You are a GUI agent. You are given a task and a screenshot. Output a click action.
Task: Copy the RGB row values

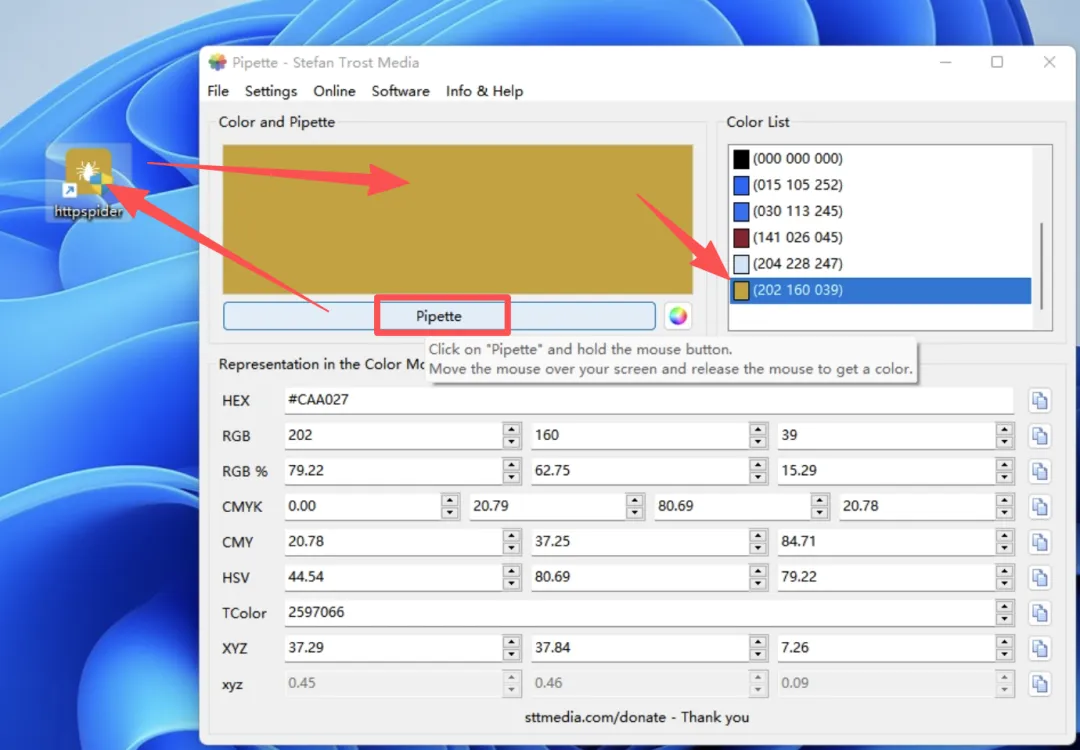point(1040,436)
